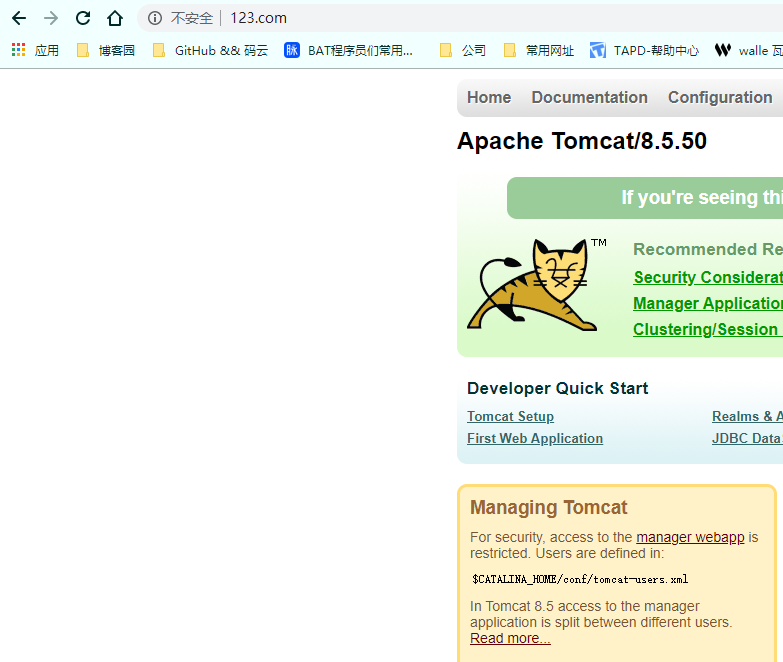The width and height of the screenshot is (783, 662).
Task: Open the Configuration nav item
Action: pos(720,97)
